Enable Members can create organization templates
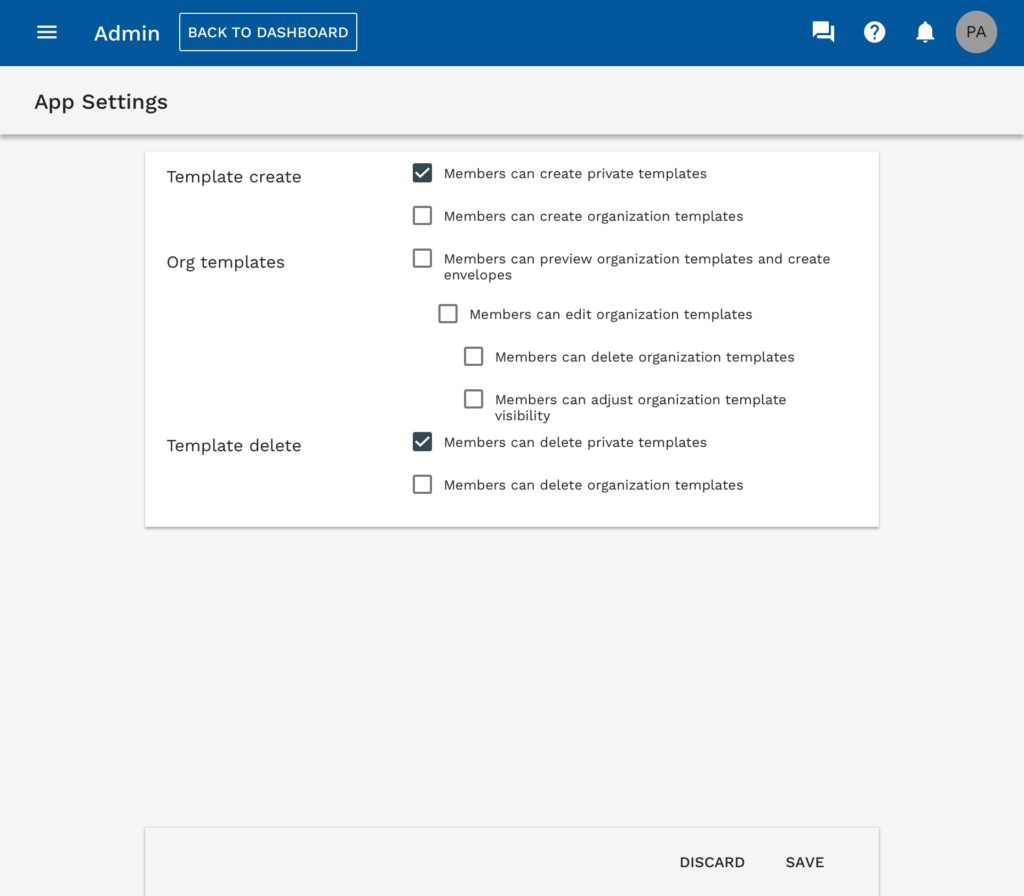Viewport: 1024px width, 896px height. pyautogui.click(x=423, y=216)
